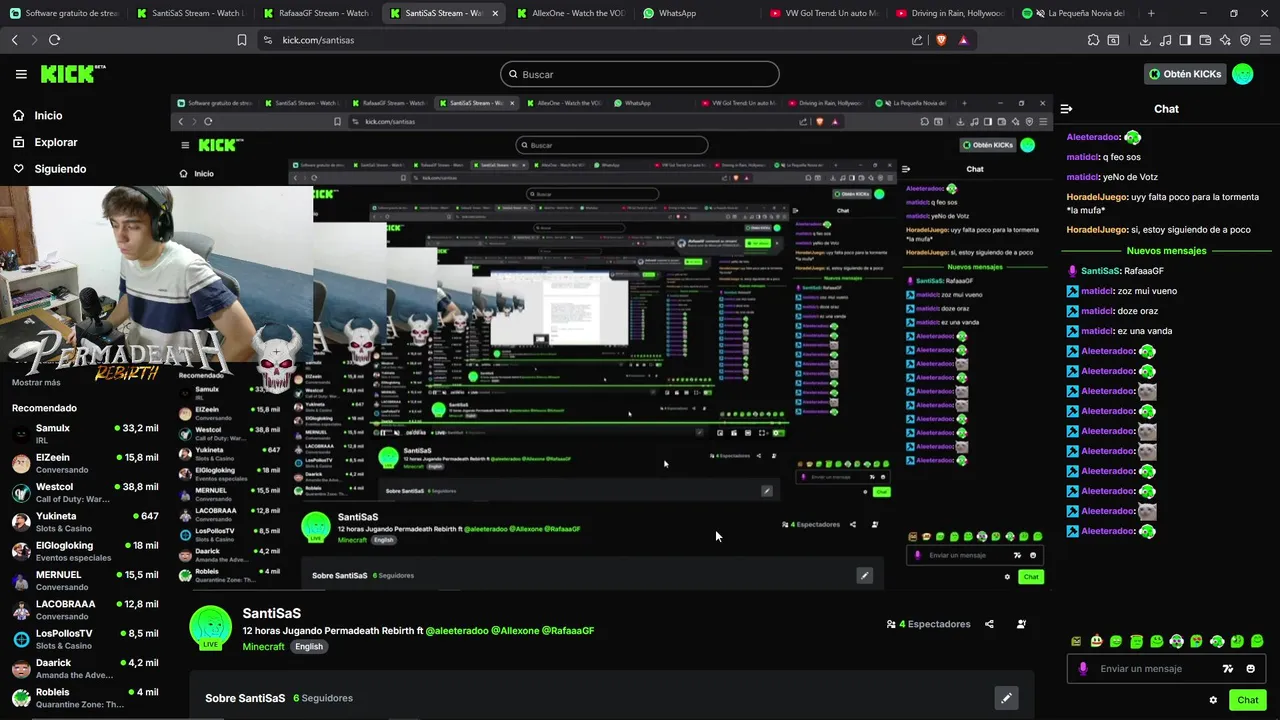
Task: Open the Kick sidebar hamburger menu
Action: point(21,74)
